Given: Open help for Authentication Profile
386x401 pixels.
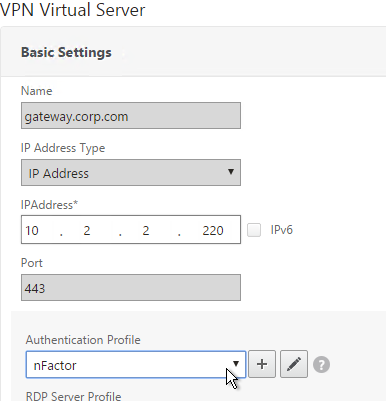Looking at the screenshot, I should coord(321,364).
